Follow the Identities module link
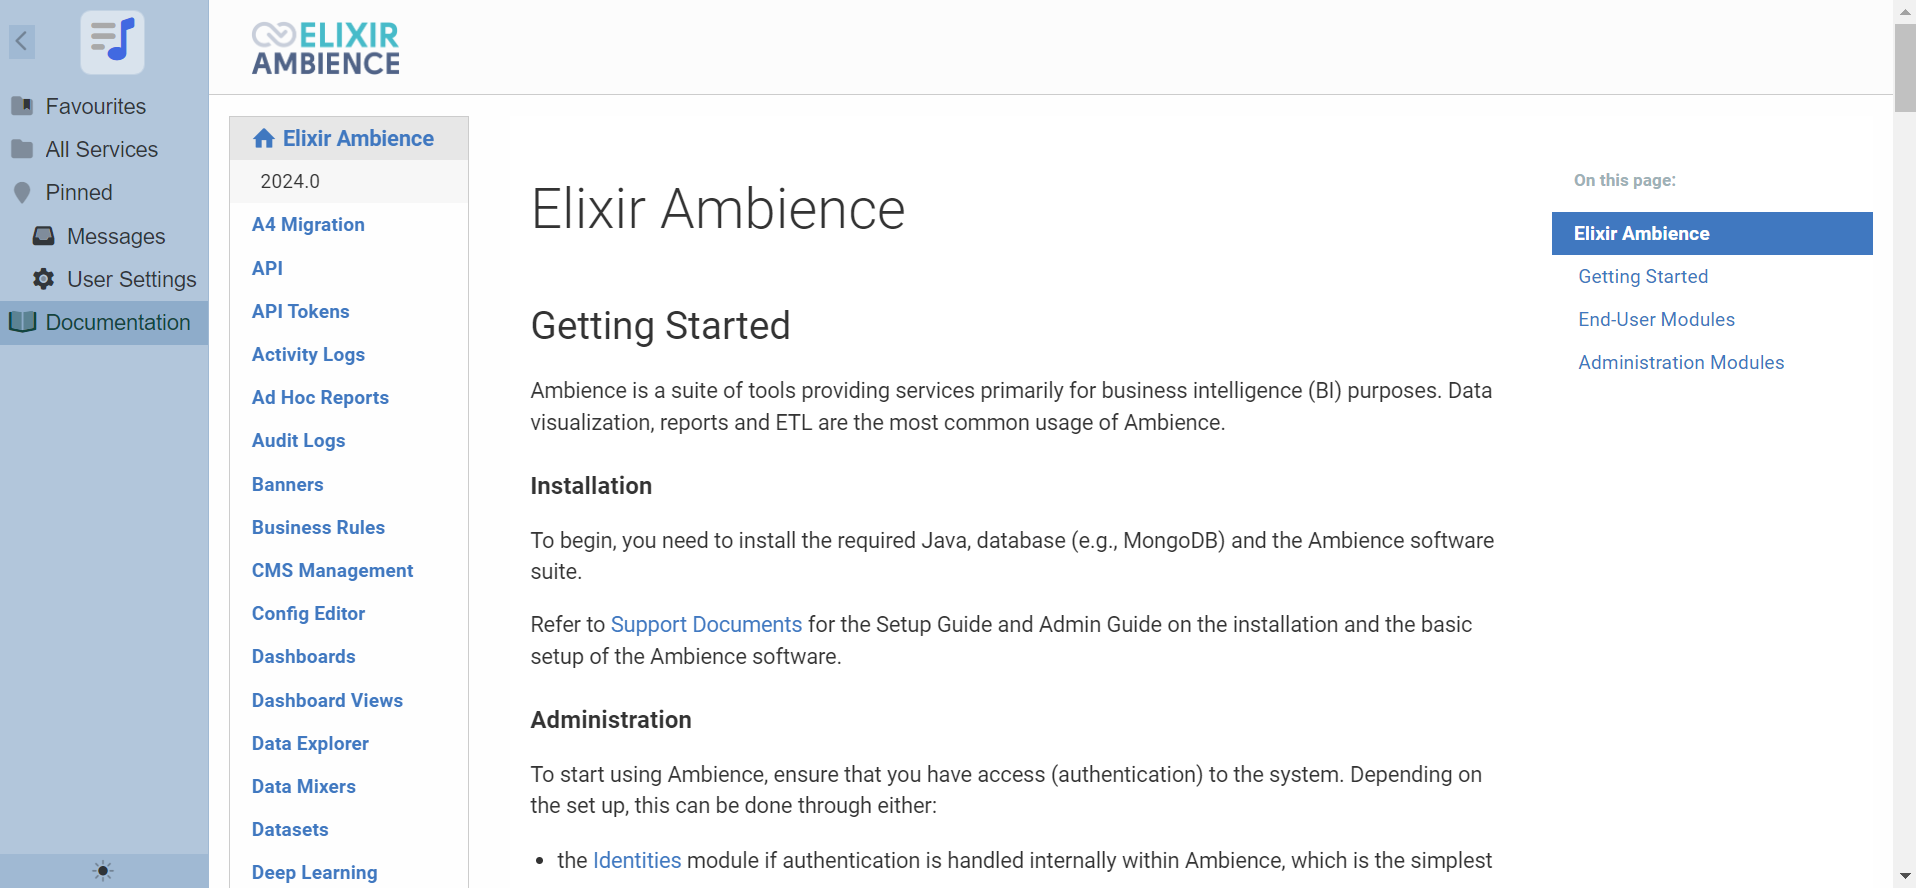This screenshot has width=1916, height=888. point(637,861)
